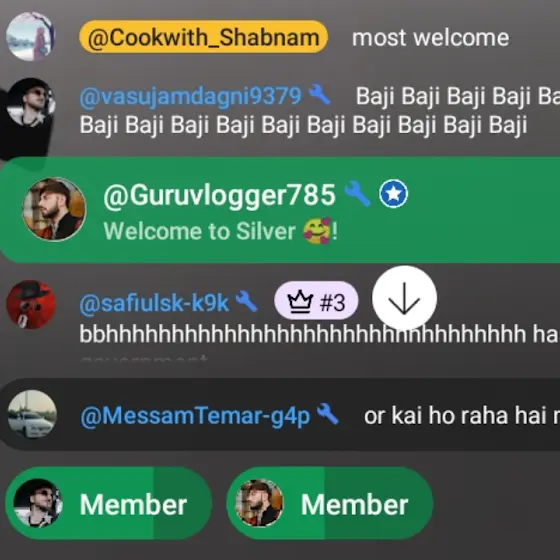Click wrench icon next to @Guruvlogger785
The image size is (560, 560).
(357, 193)
